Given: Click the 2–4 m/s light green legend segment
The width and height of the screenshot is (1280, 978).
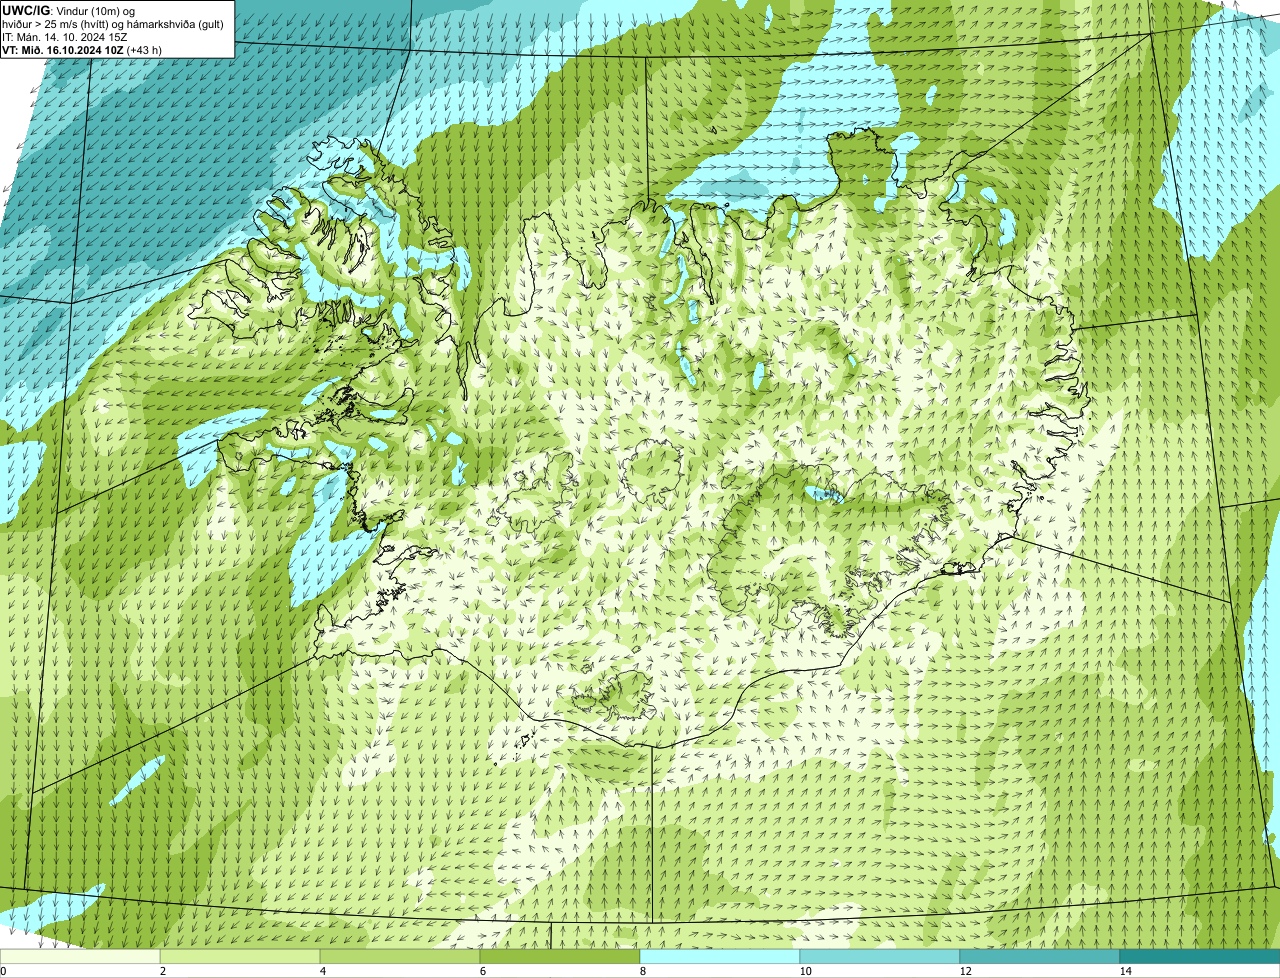Looking at the screenshot, I should click(x=240, y=956).
